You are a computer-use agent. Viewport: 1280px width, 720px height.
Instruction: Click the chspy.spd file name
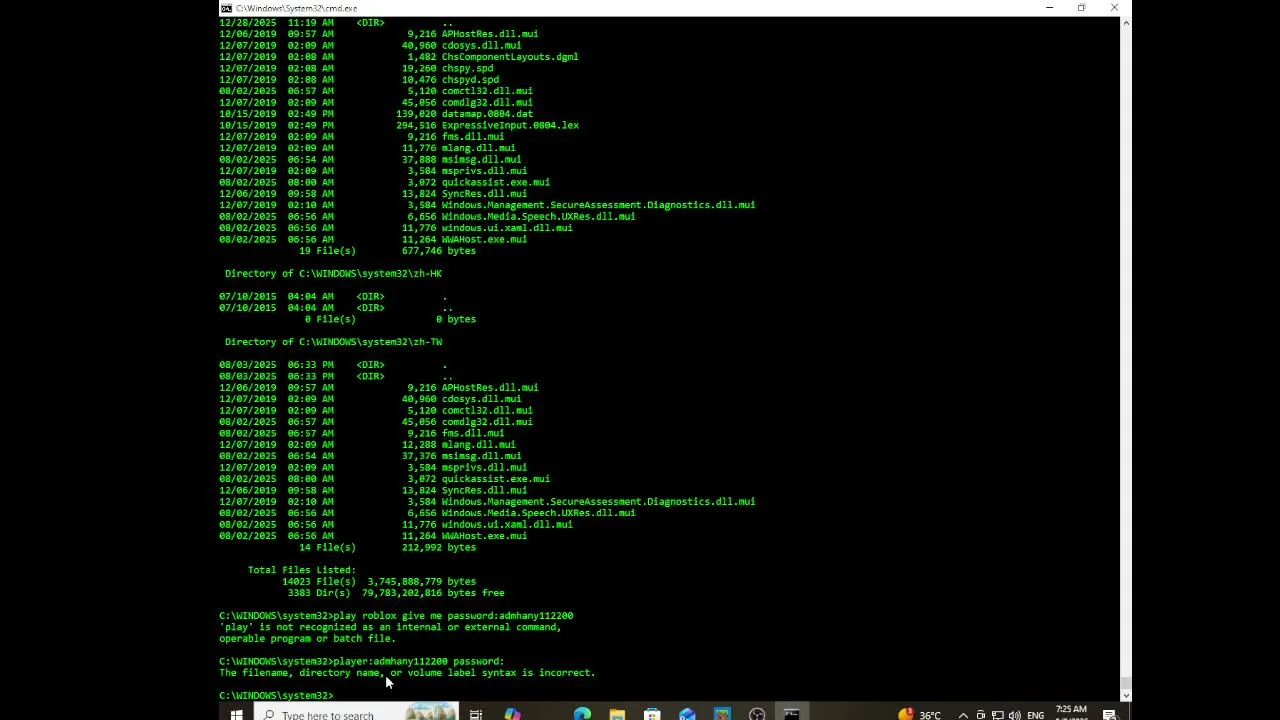[x=467, y=68]
